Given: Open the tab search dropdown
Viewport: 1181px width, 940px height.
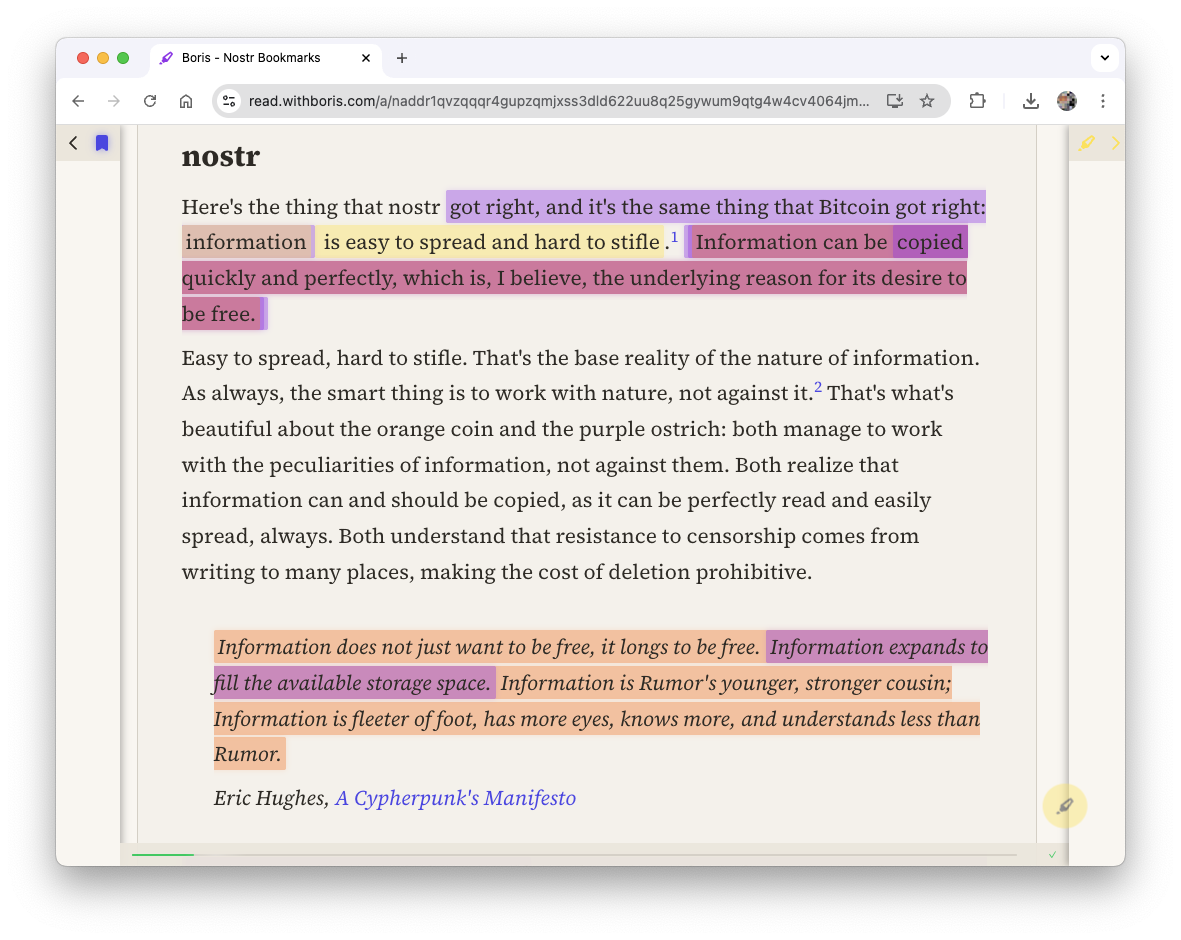Looking at the screenshot, I should [x=1104, y=58].
